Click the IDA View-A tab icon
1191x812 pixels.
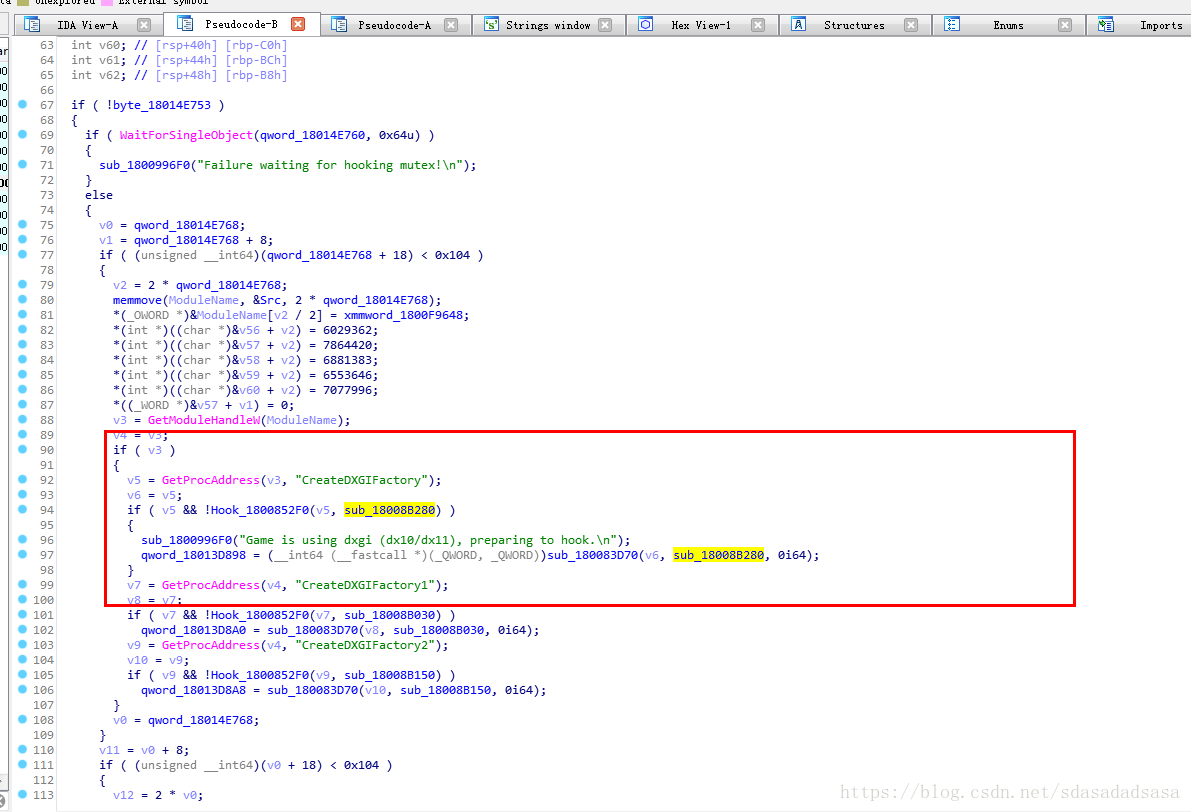(x=32, y=25)
